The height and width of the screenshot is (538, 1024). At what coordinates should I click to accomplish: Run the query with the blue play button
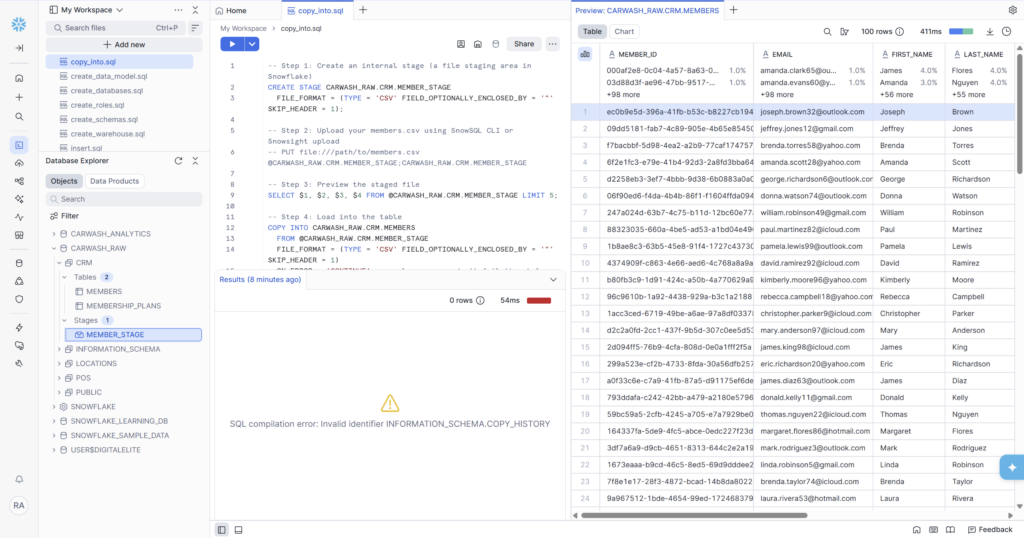[x=232, y=44]
